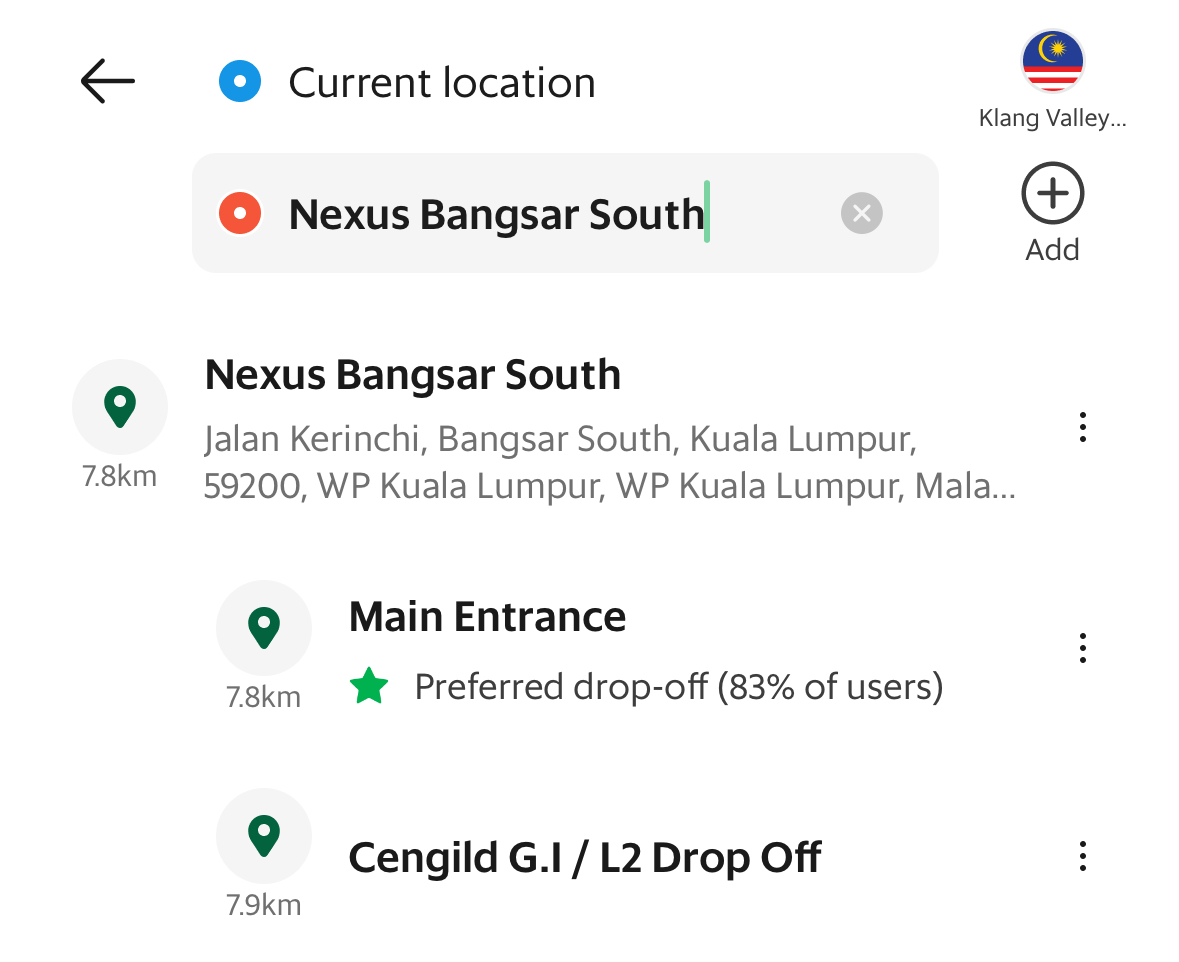The height and width of the screenshot is (962, 1179).
Task: Tap the Add stop plus icon
Action: [1052, 193]
